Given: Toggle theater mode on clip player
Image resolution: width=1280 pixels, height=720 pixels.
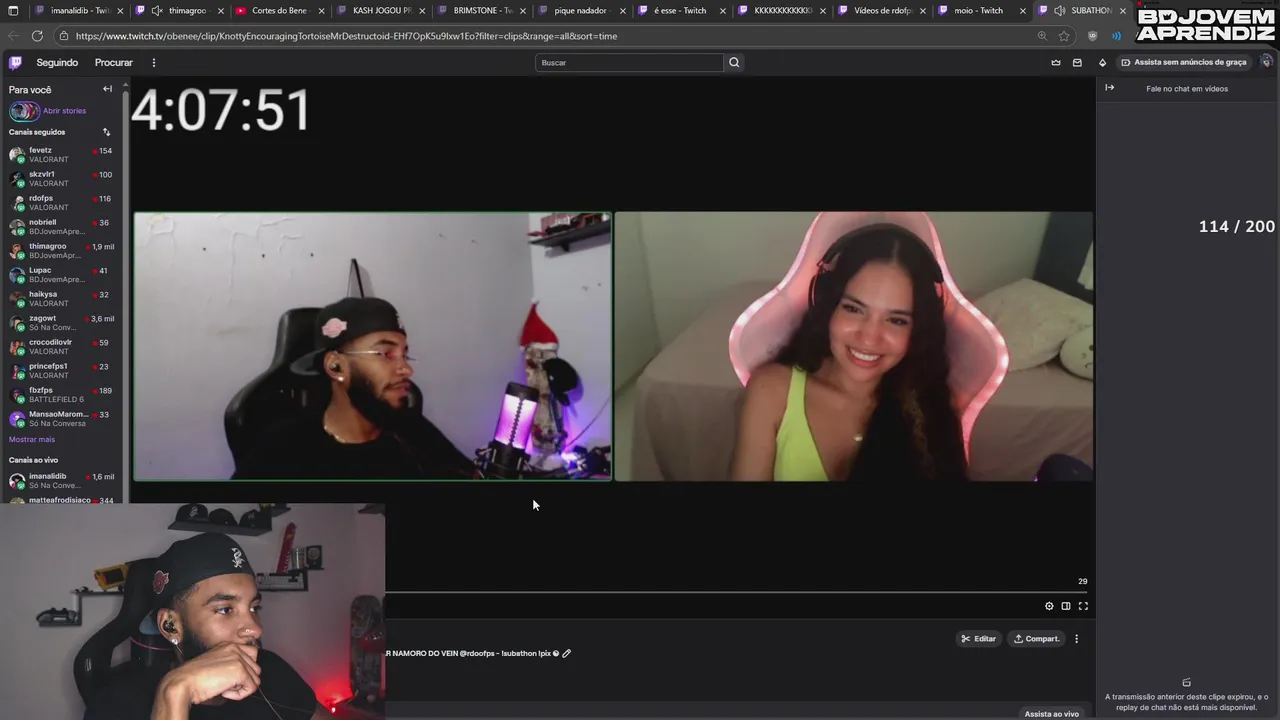Looking at the screenshot, I should pos(1066,606).
